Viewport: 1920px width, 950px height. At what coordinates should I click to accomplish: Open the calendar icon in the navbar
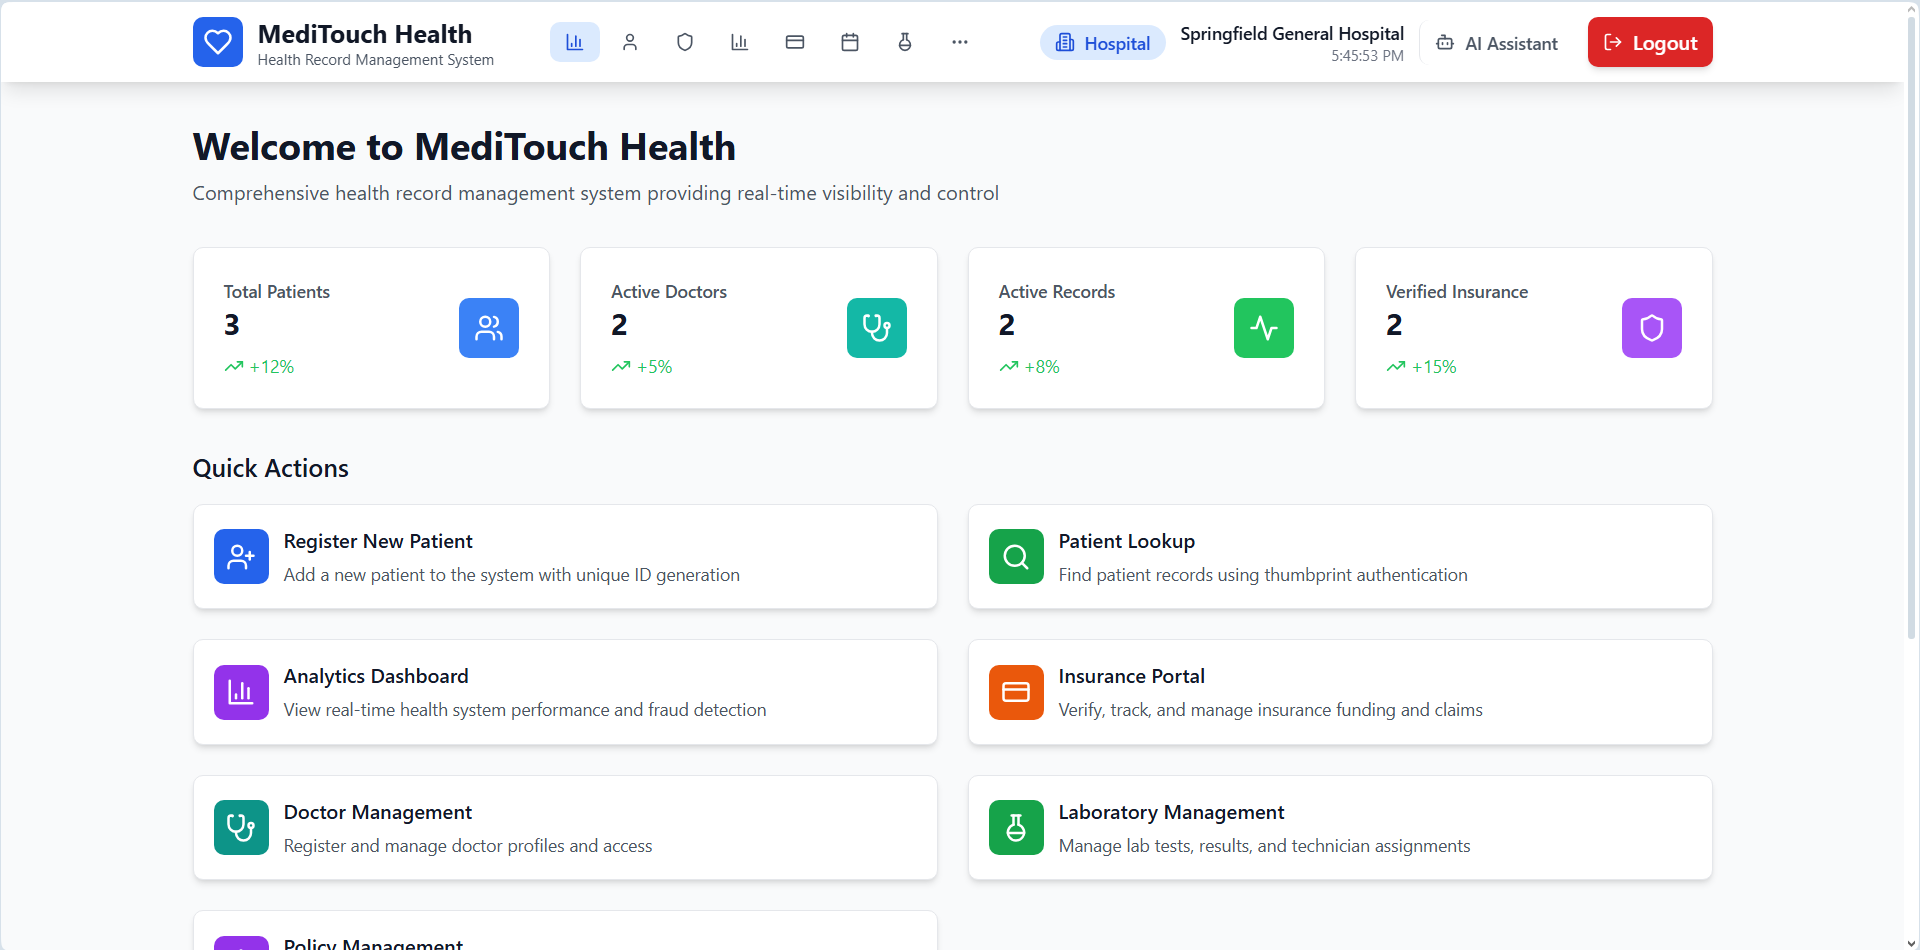(x=850, y=42)
